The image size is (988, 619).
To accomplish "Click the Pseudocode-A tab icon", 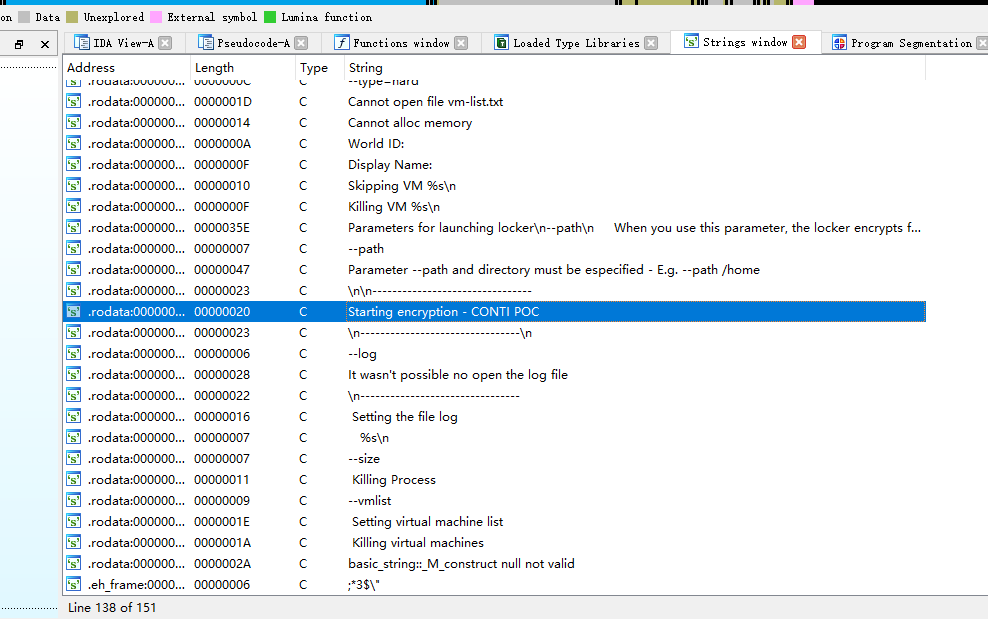I will coord(205,42).
